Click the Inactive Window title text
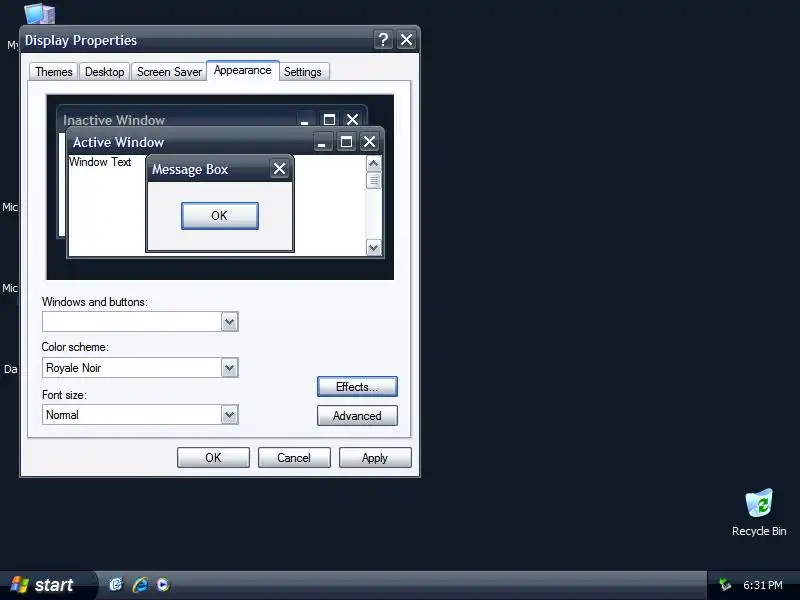800x600 pixels. pyautogui.click(x=114, y=120)
